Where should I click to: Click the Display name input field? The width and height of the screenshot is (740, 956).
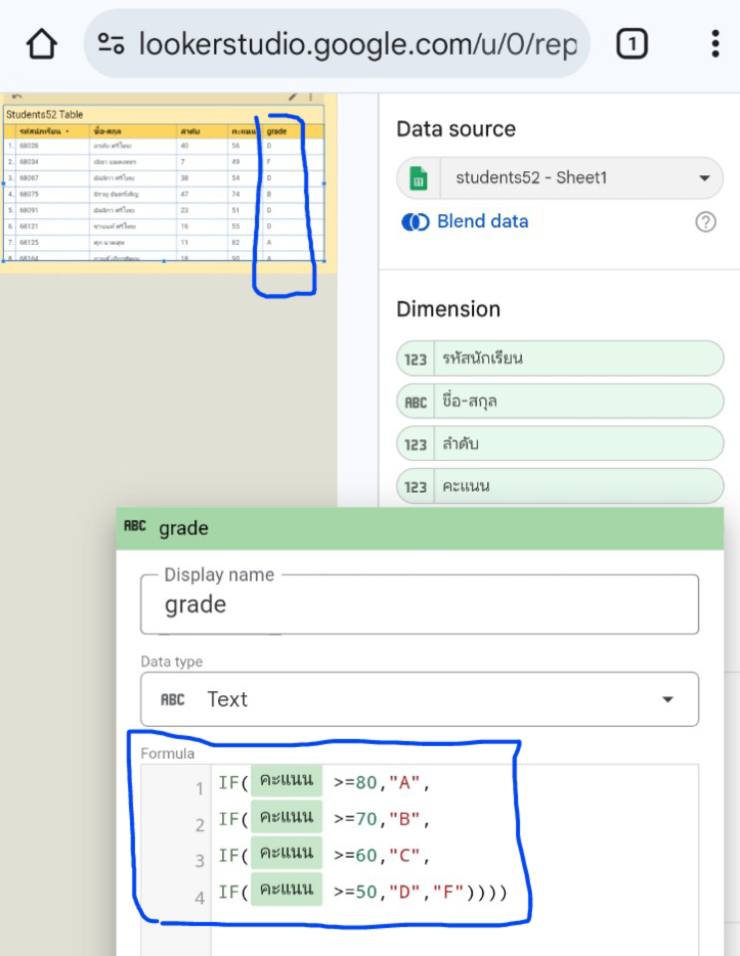tap(419, 605)
